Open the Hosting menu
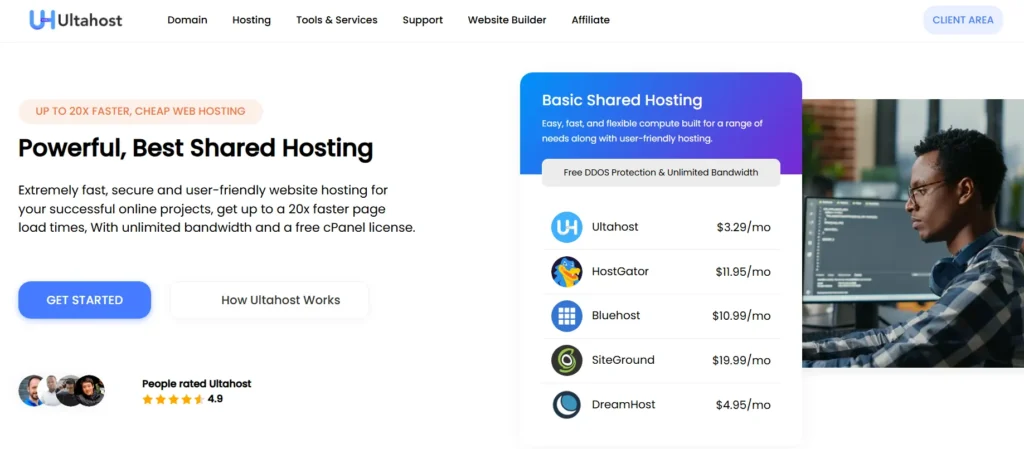Image resolution: width=1024 pixels, height=449 pixels. click(251, 20)
